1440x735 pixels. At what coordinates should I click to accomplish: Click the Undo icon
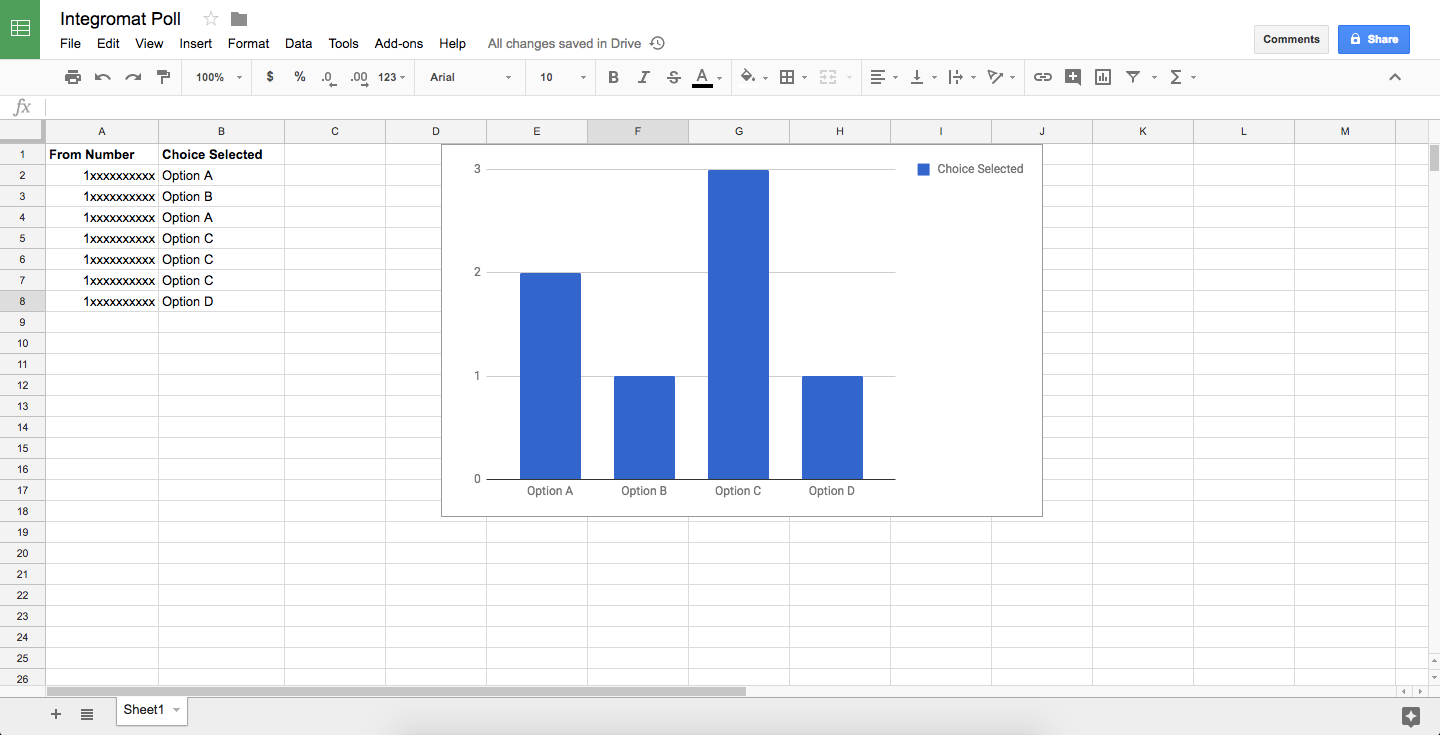tap(103, 77)
